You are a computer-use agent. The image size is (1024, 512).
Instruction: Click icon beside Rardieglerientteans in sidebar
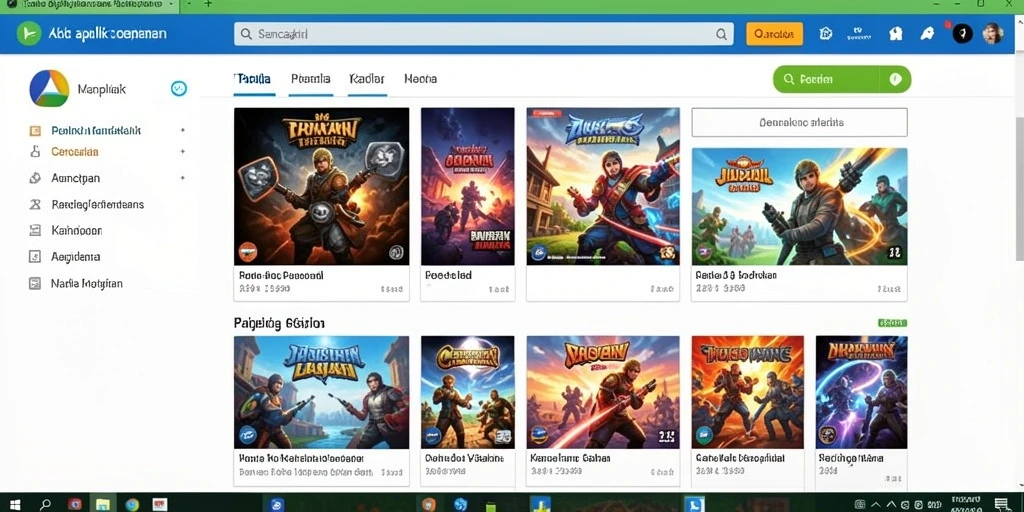click(x=35, y=204)
